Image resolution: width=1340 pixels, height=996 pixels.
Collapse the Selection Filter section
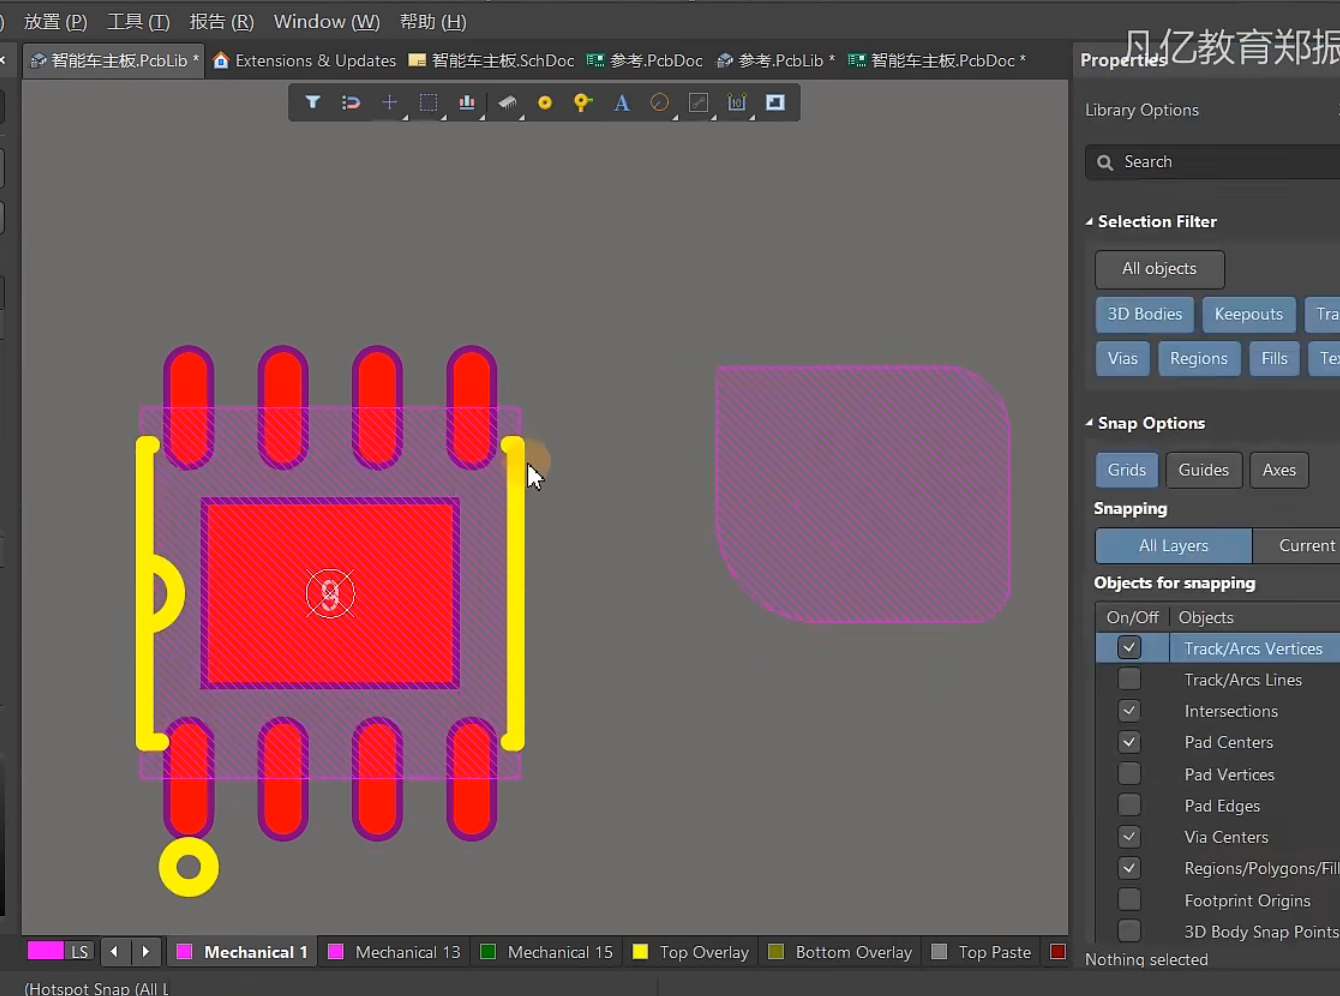pos(1089,221)
